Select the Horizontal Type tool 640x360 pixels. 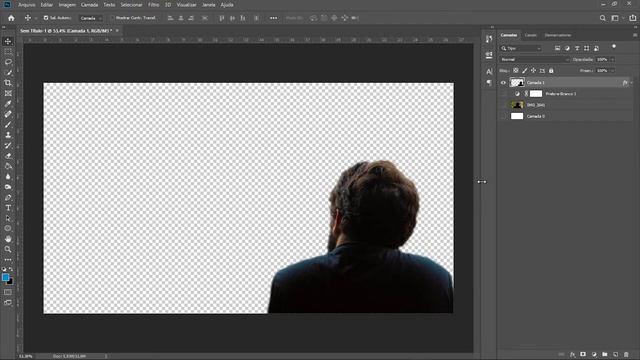[x=8, y=208]
